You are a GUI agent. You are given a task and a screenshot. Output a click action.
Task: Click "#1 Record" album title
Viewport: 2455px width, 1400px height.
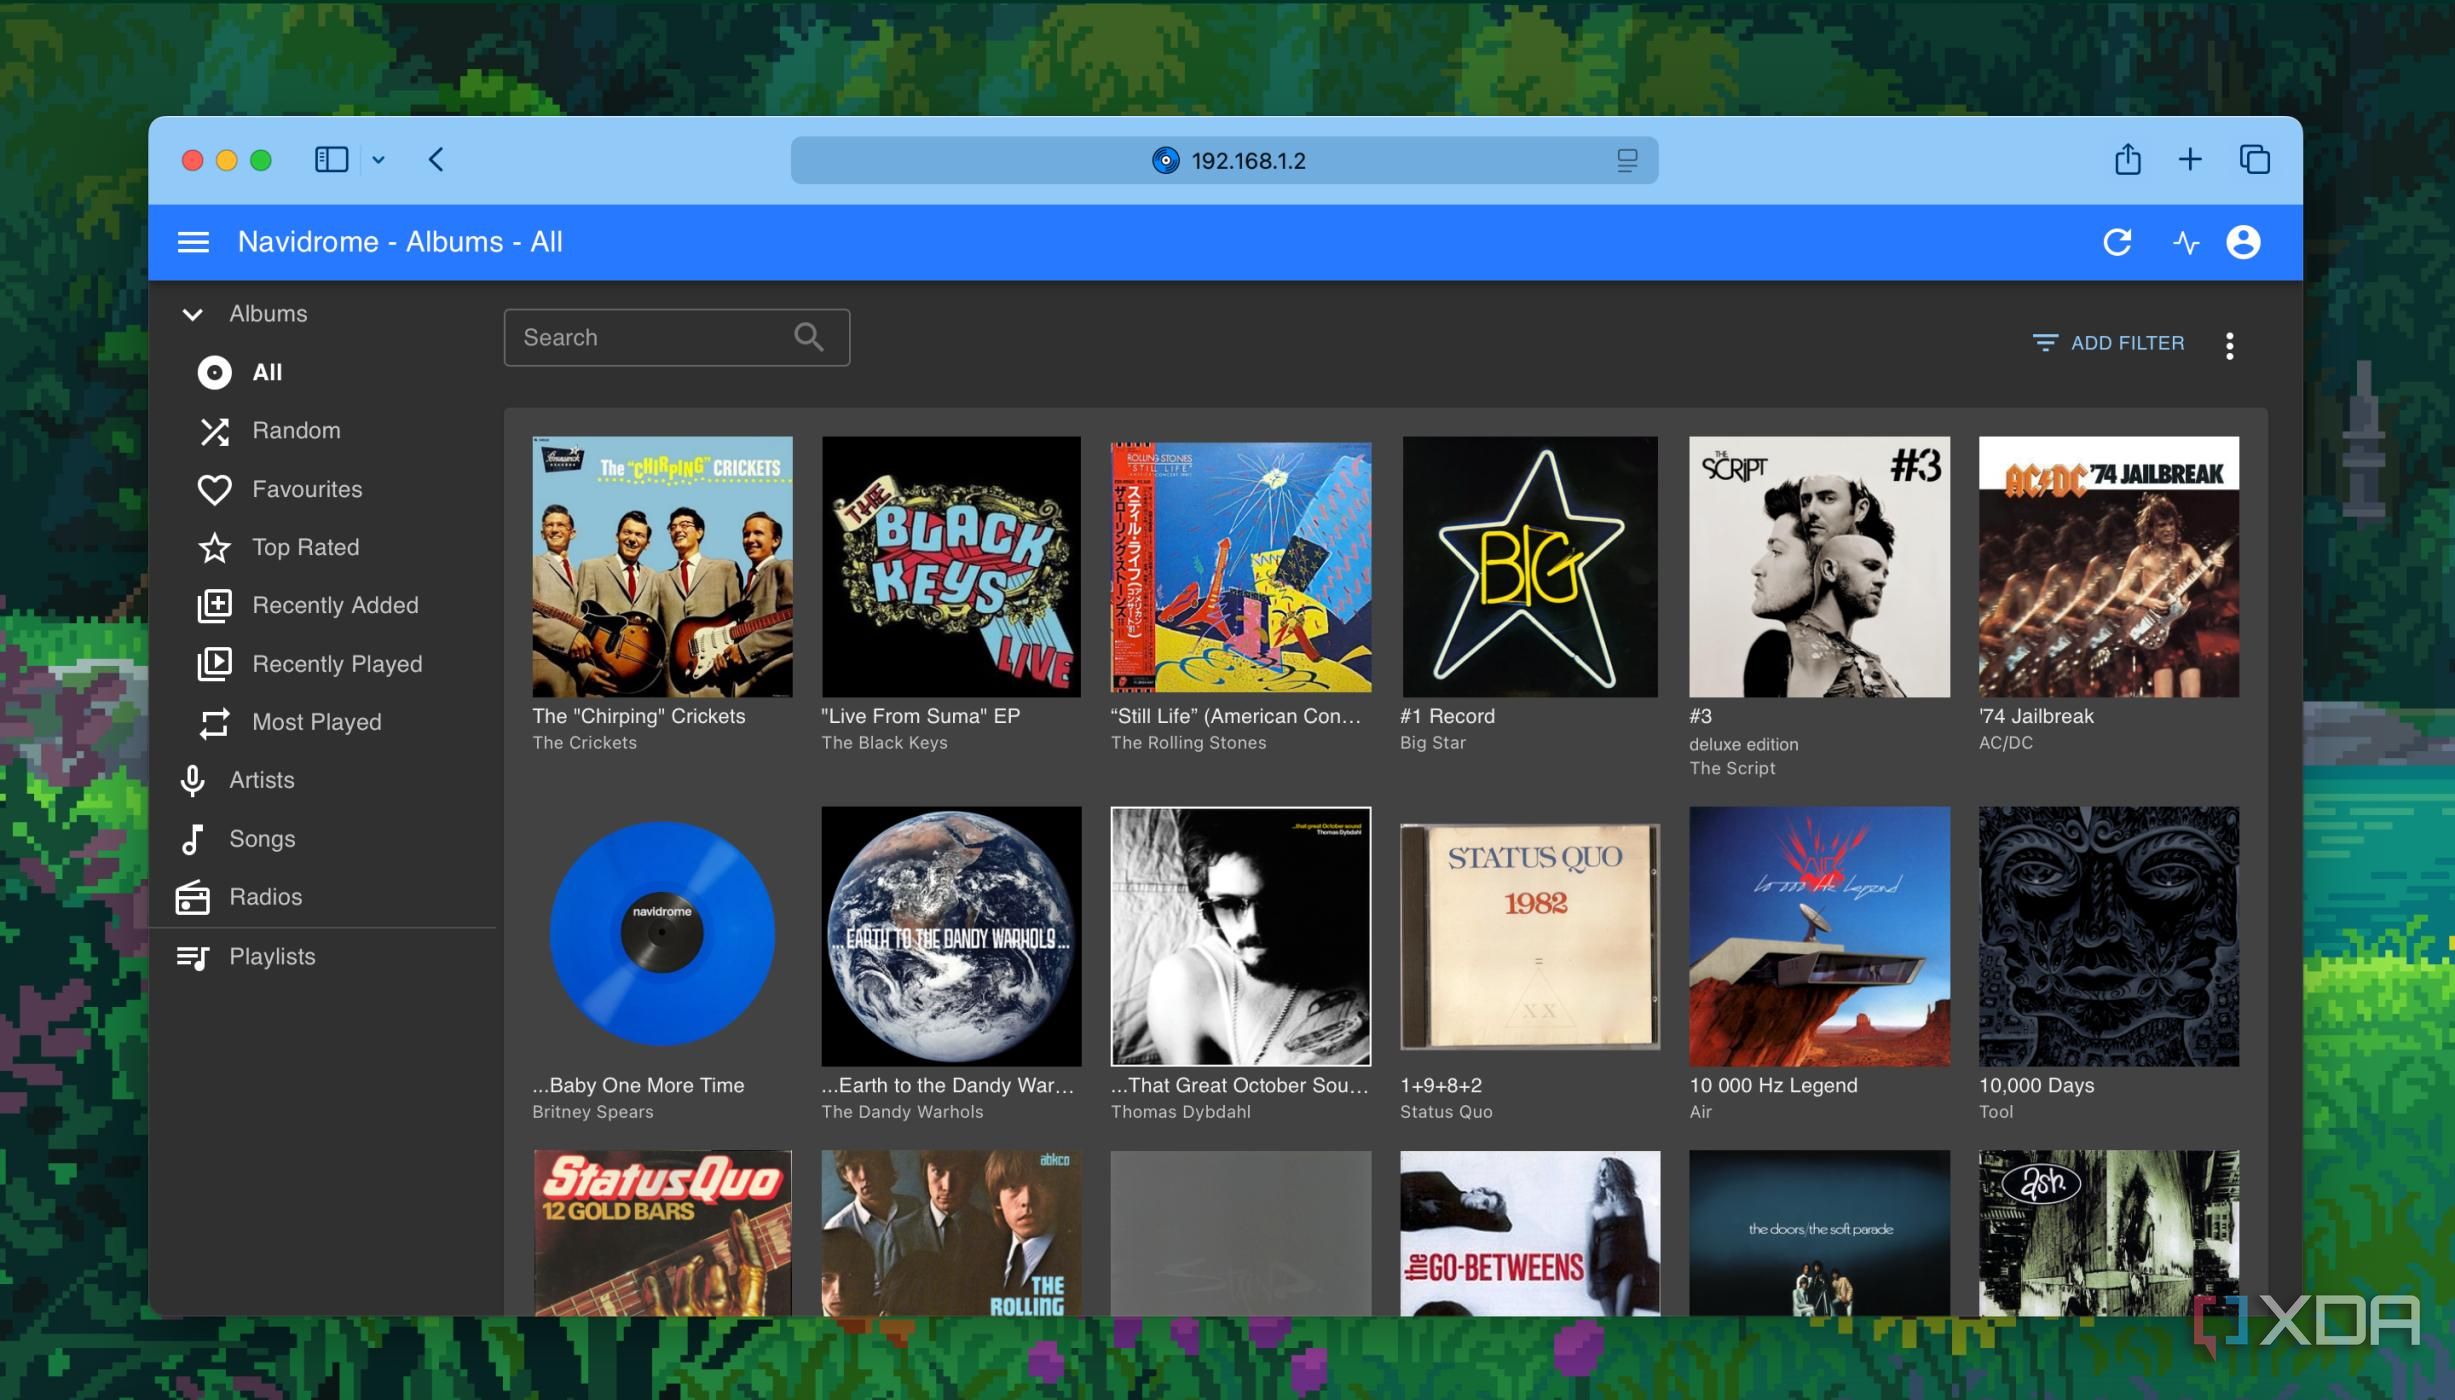[1447, 716]
